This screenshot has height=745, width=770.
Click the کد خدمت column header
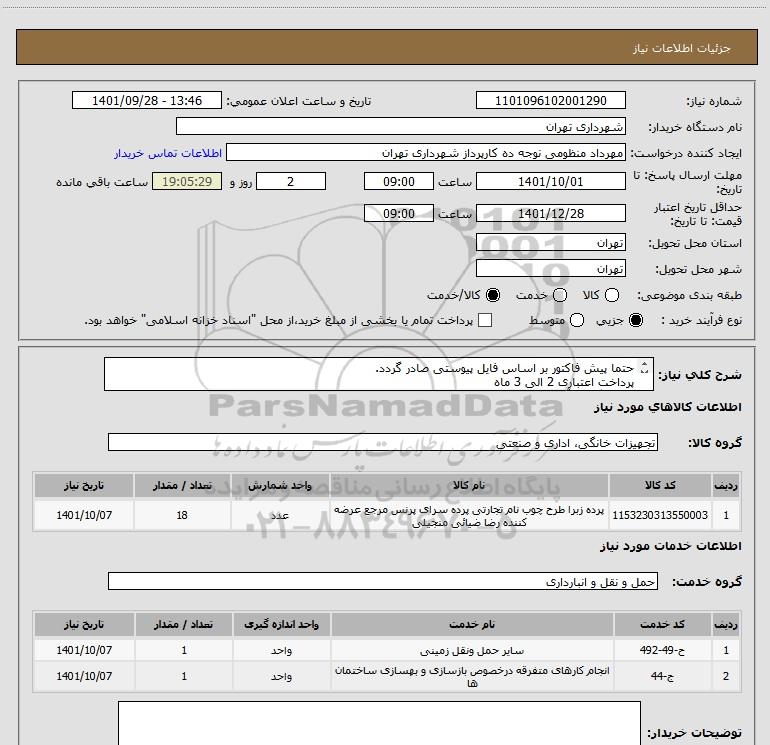(662, 624)
